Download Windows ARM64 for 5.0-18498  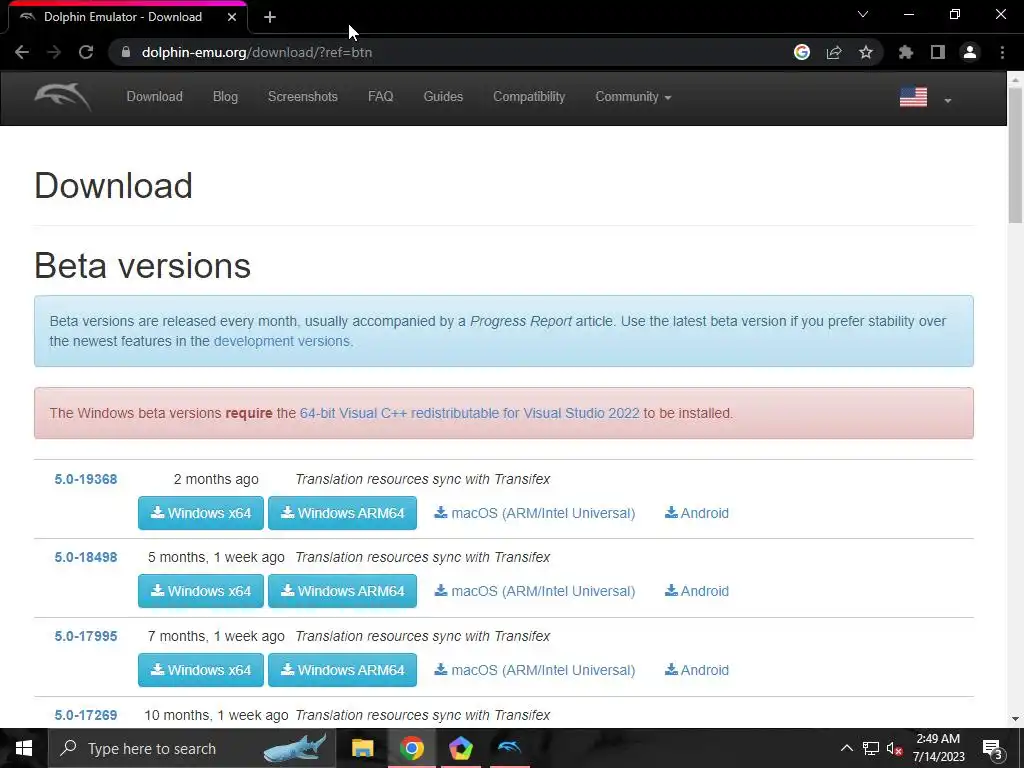click(x=342, y=591)
